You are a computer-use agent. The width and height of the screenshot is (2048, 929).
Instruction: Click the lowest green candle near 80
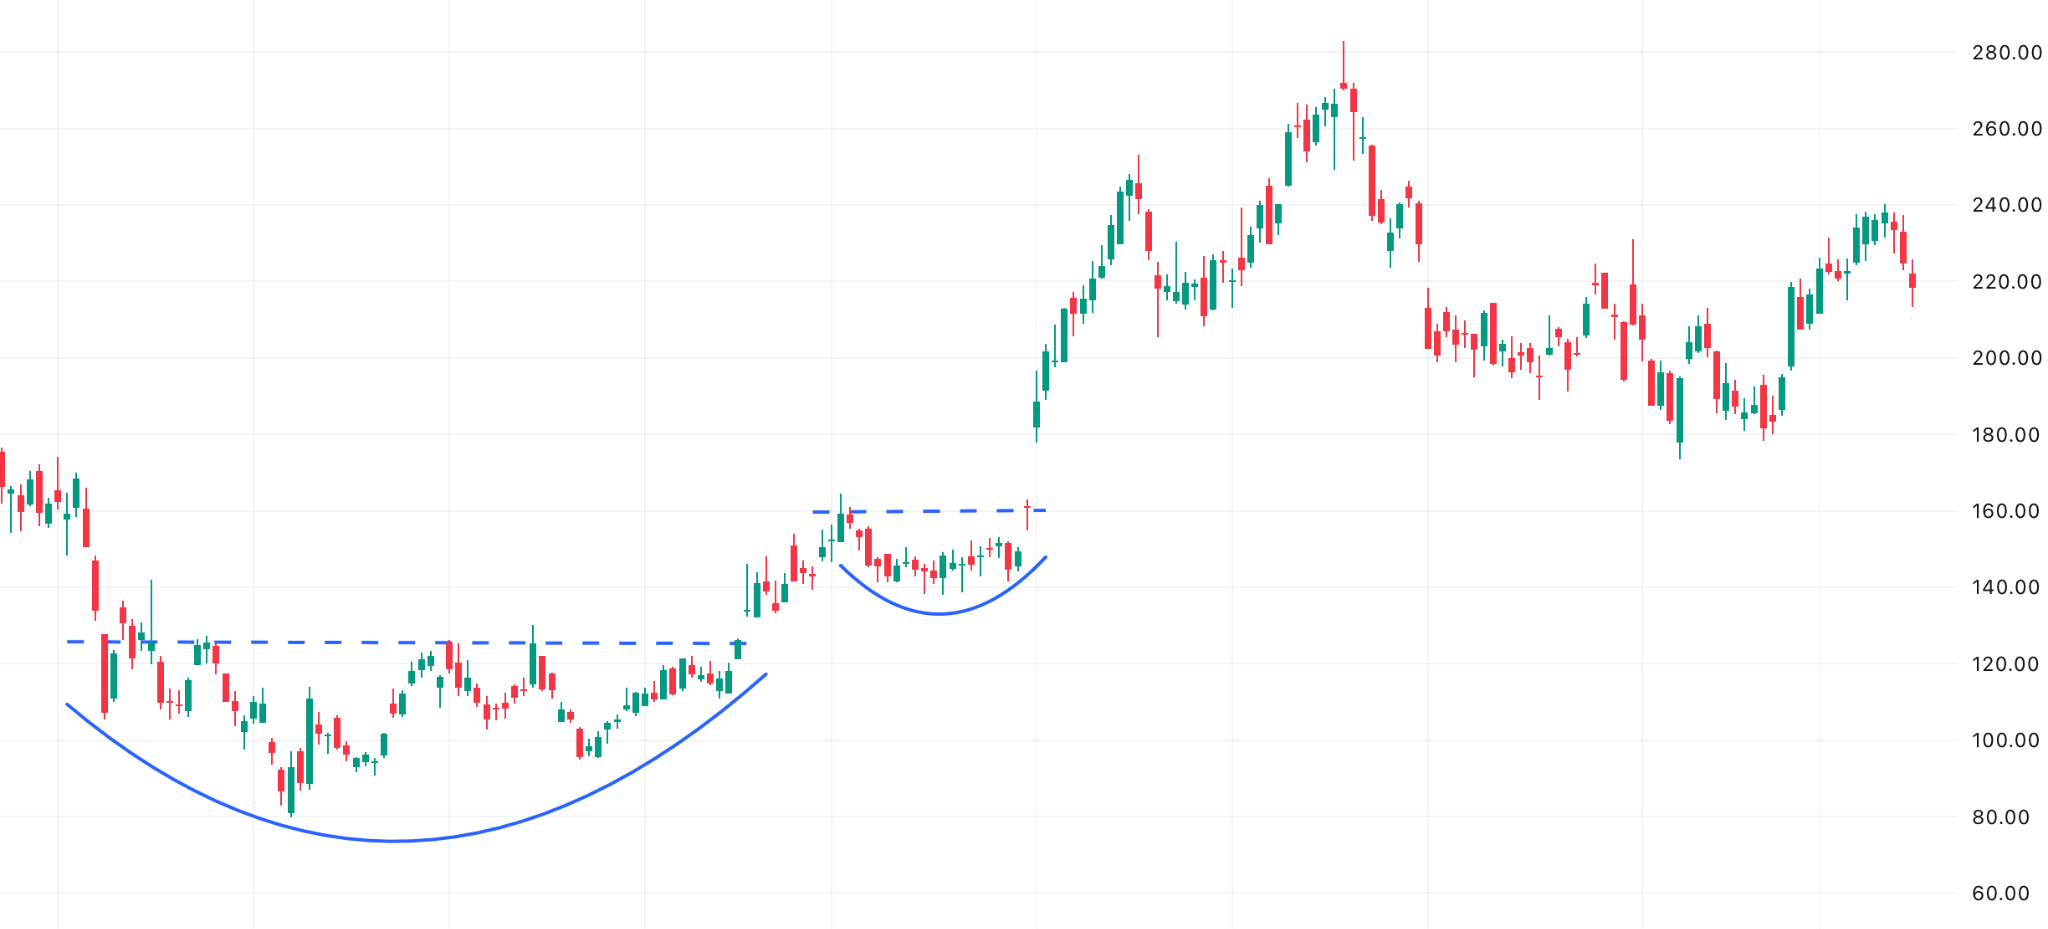tap(291, 790)
